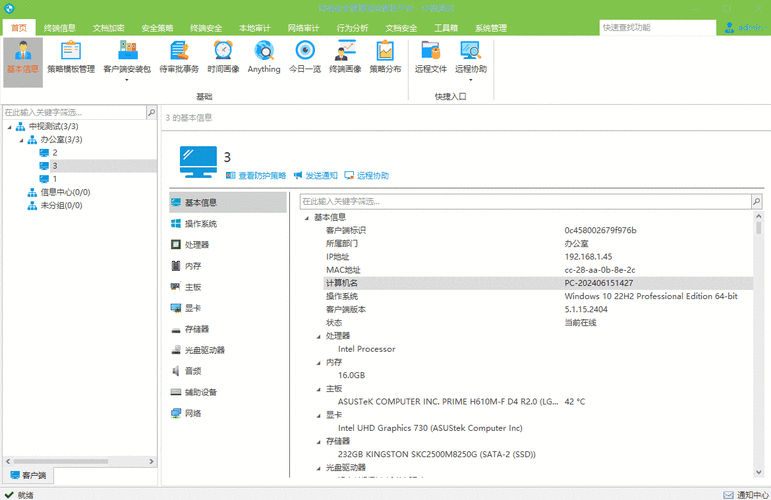Collapse the 办公室(3/3) tree node
Screen dimensions: 771x500
(x=21, y=140)
